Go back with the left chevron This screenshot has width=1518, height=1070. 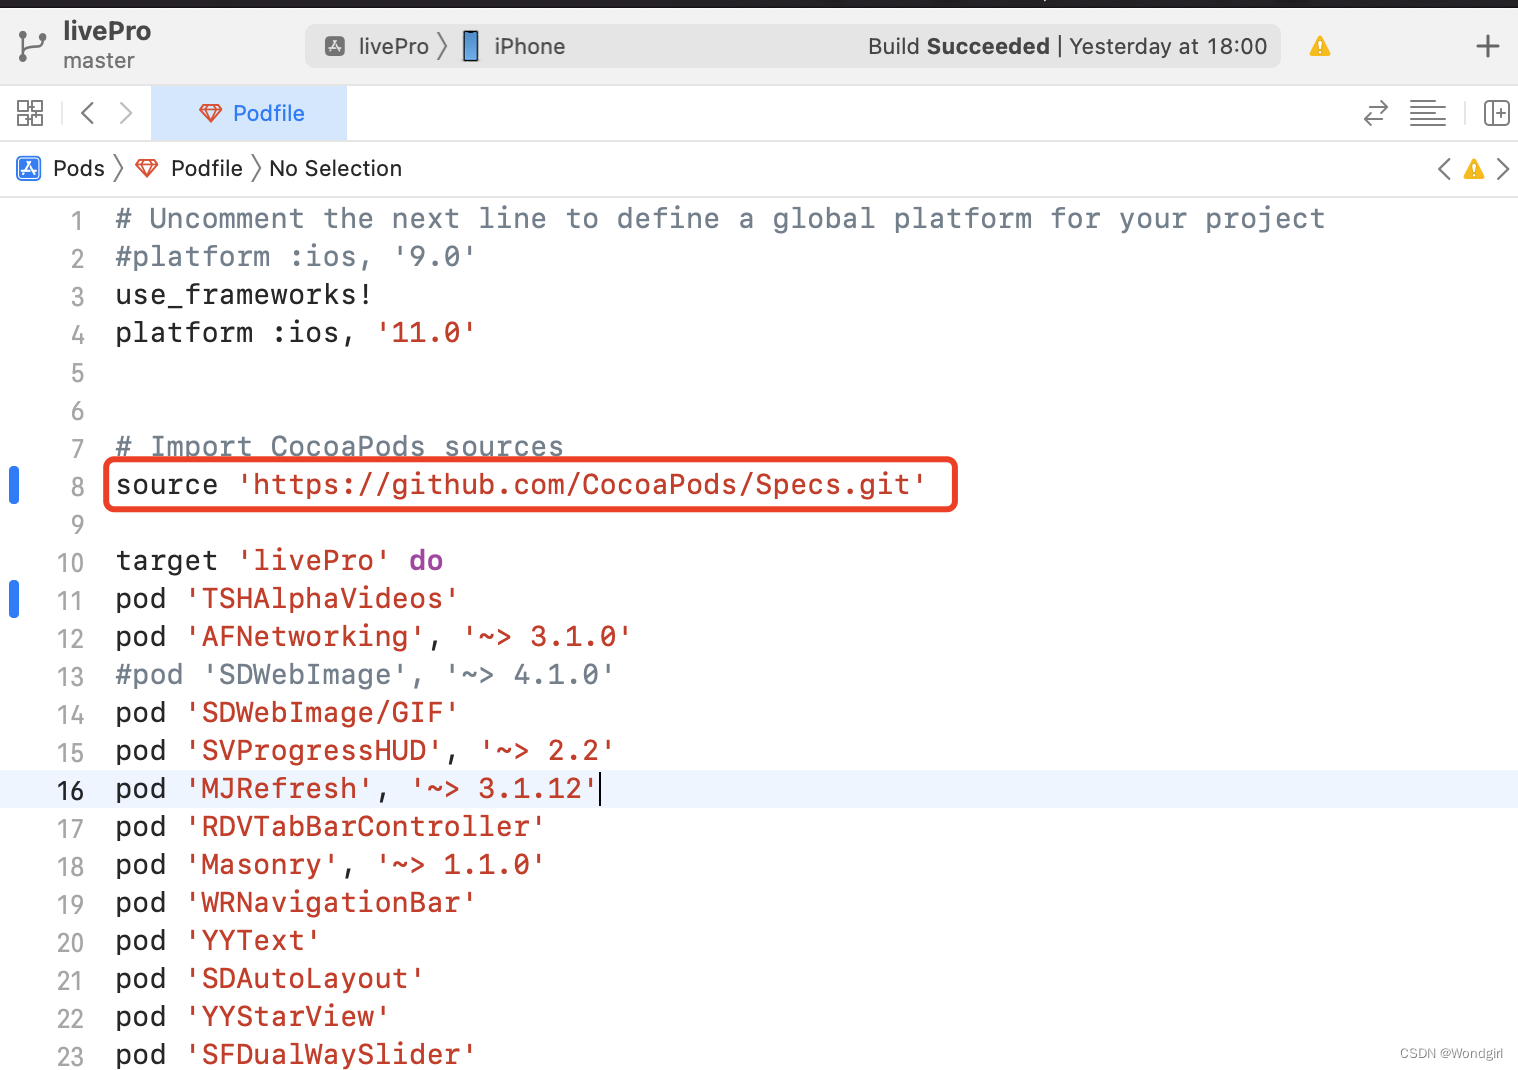(88, 113)
